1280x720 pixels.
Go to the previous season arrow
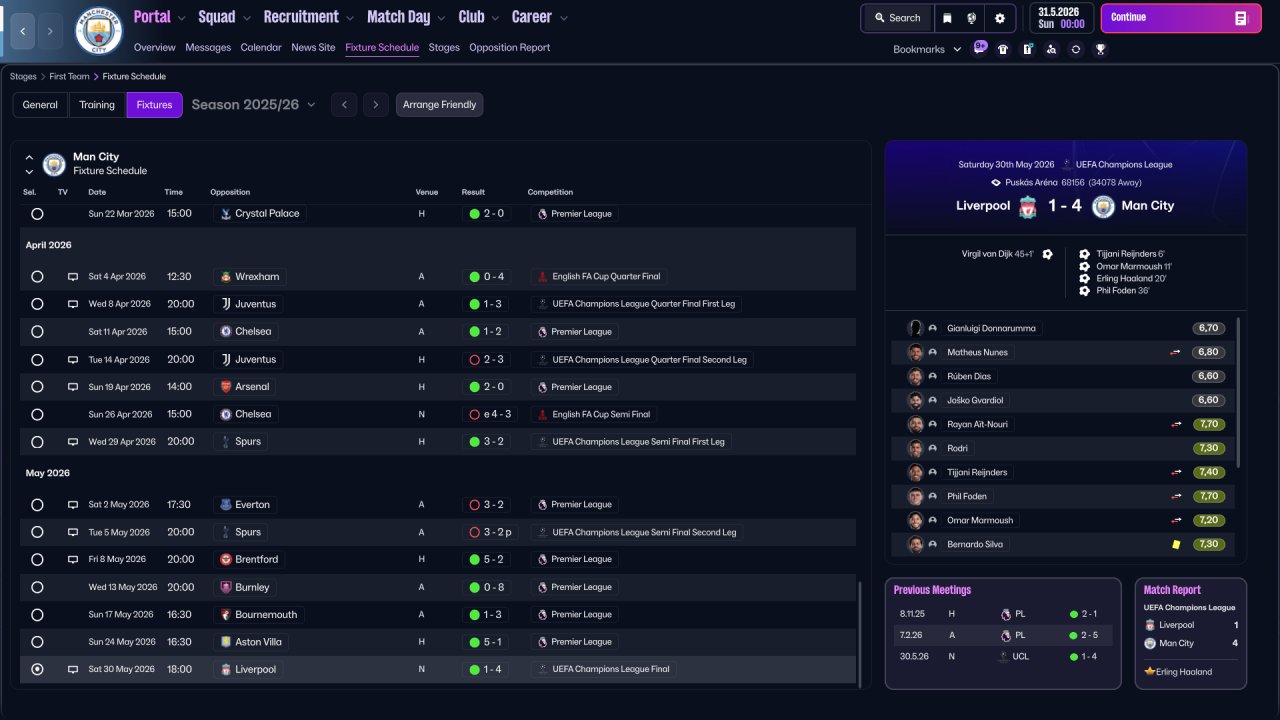[344, 105]
